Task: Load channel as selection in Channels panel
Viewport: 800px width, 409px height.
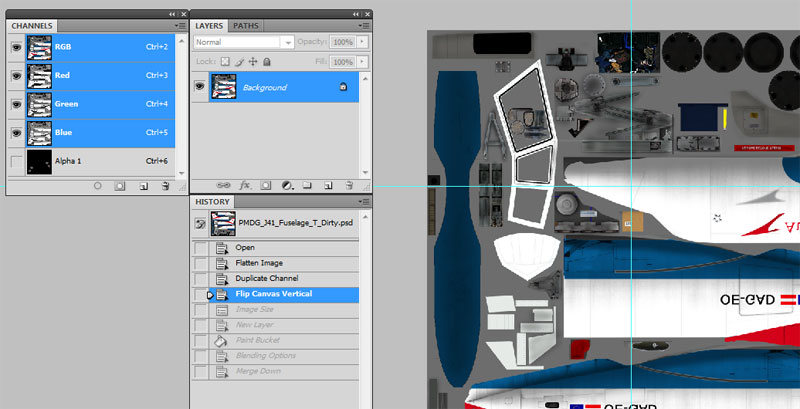Action: (x=98, y=187)
